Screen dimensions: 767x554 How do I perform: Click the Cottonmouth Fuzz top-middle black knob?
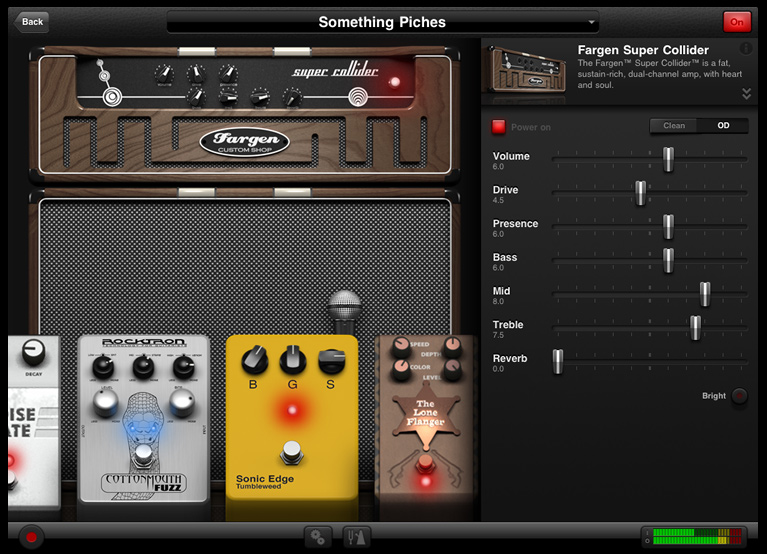click(143, 367)
